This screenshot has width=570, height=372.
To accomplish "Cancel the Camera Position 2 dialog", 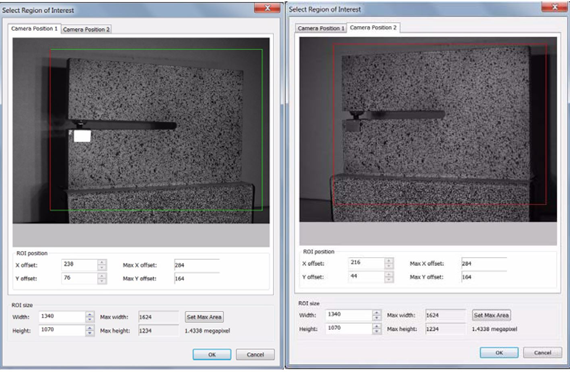I will coord(542,353).
